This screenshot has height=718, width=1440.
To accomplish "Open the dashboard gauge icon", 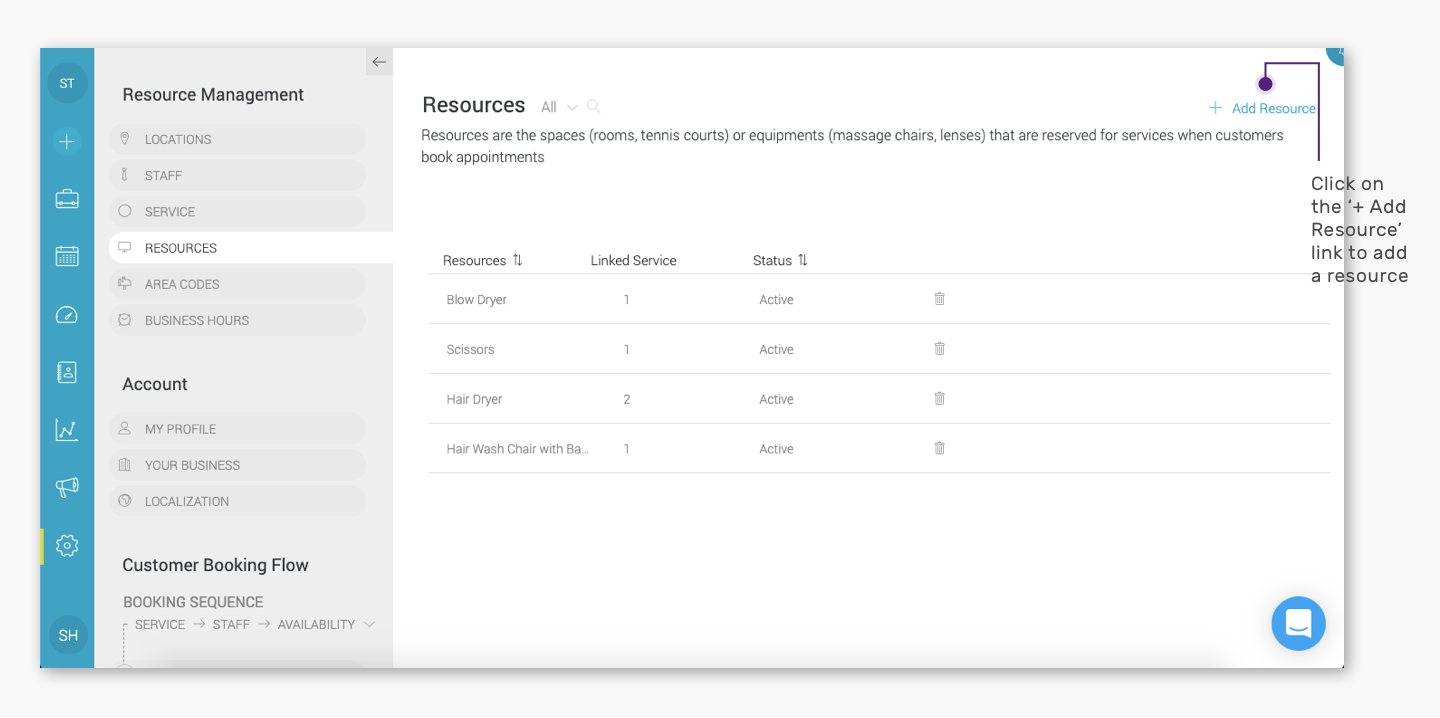I will pyautogui.click(x=67, y=315).
